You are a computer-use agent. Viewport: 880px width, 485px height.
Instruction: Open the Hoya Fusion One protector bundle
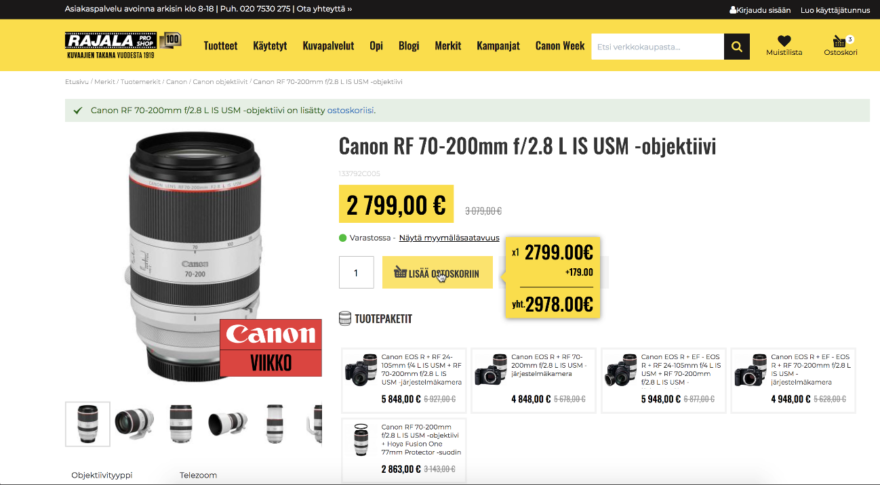(x=404, y=450)
